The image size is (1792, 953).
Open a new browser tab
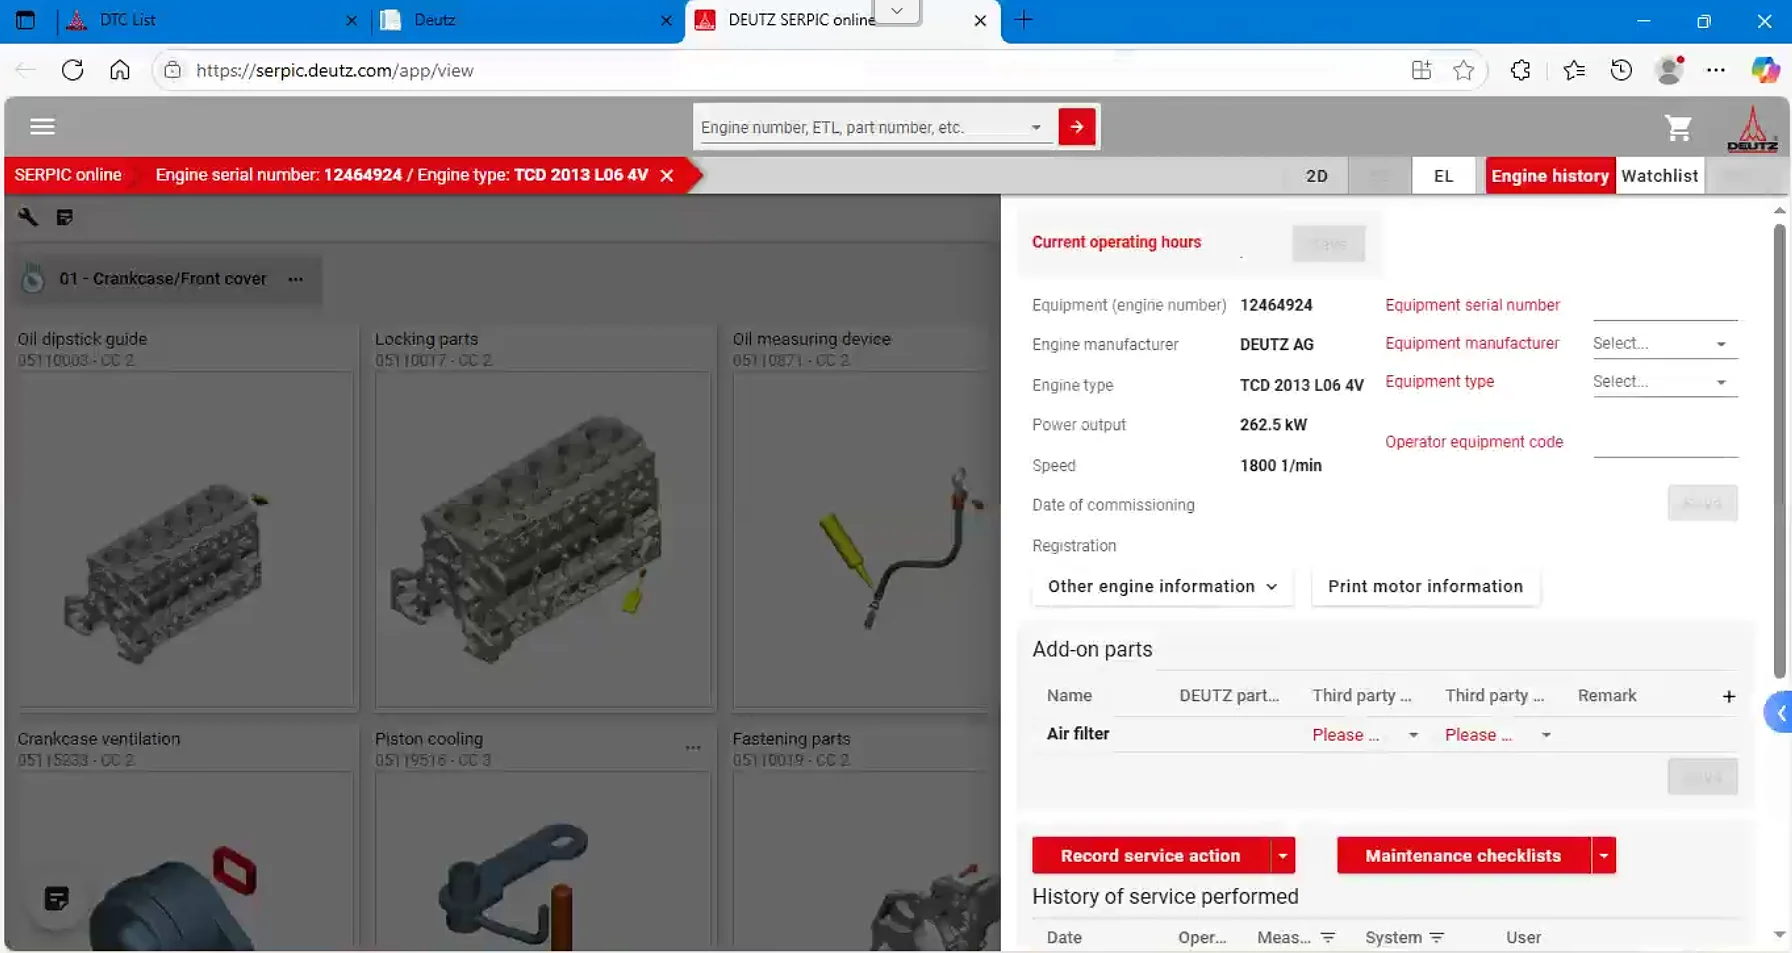pos(1024,20)
